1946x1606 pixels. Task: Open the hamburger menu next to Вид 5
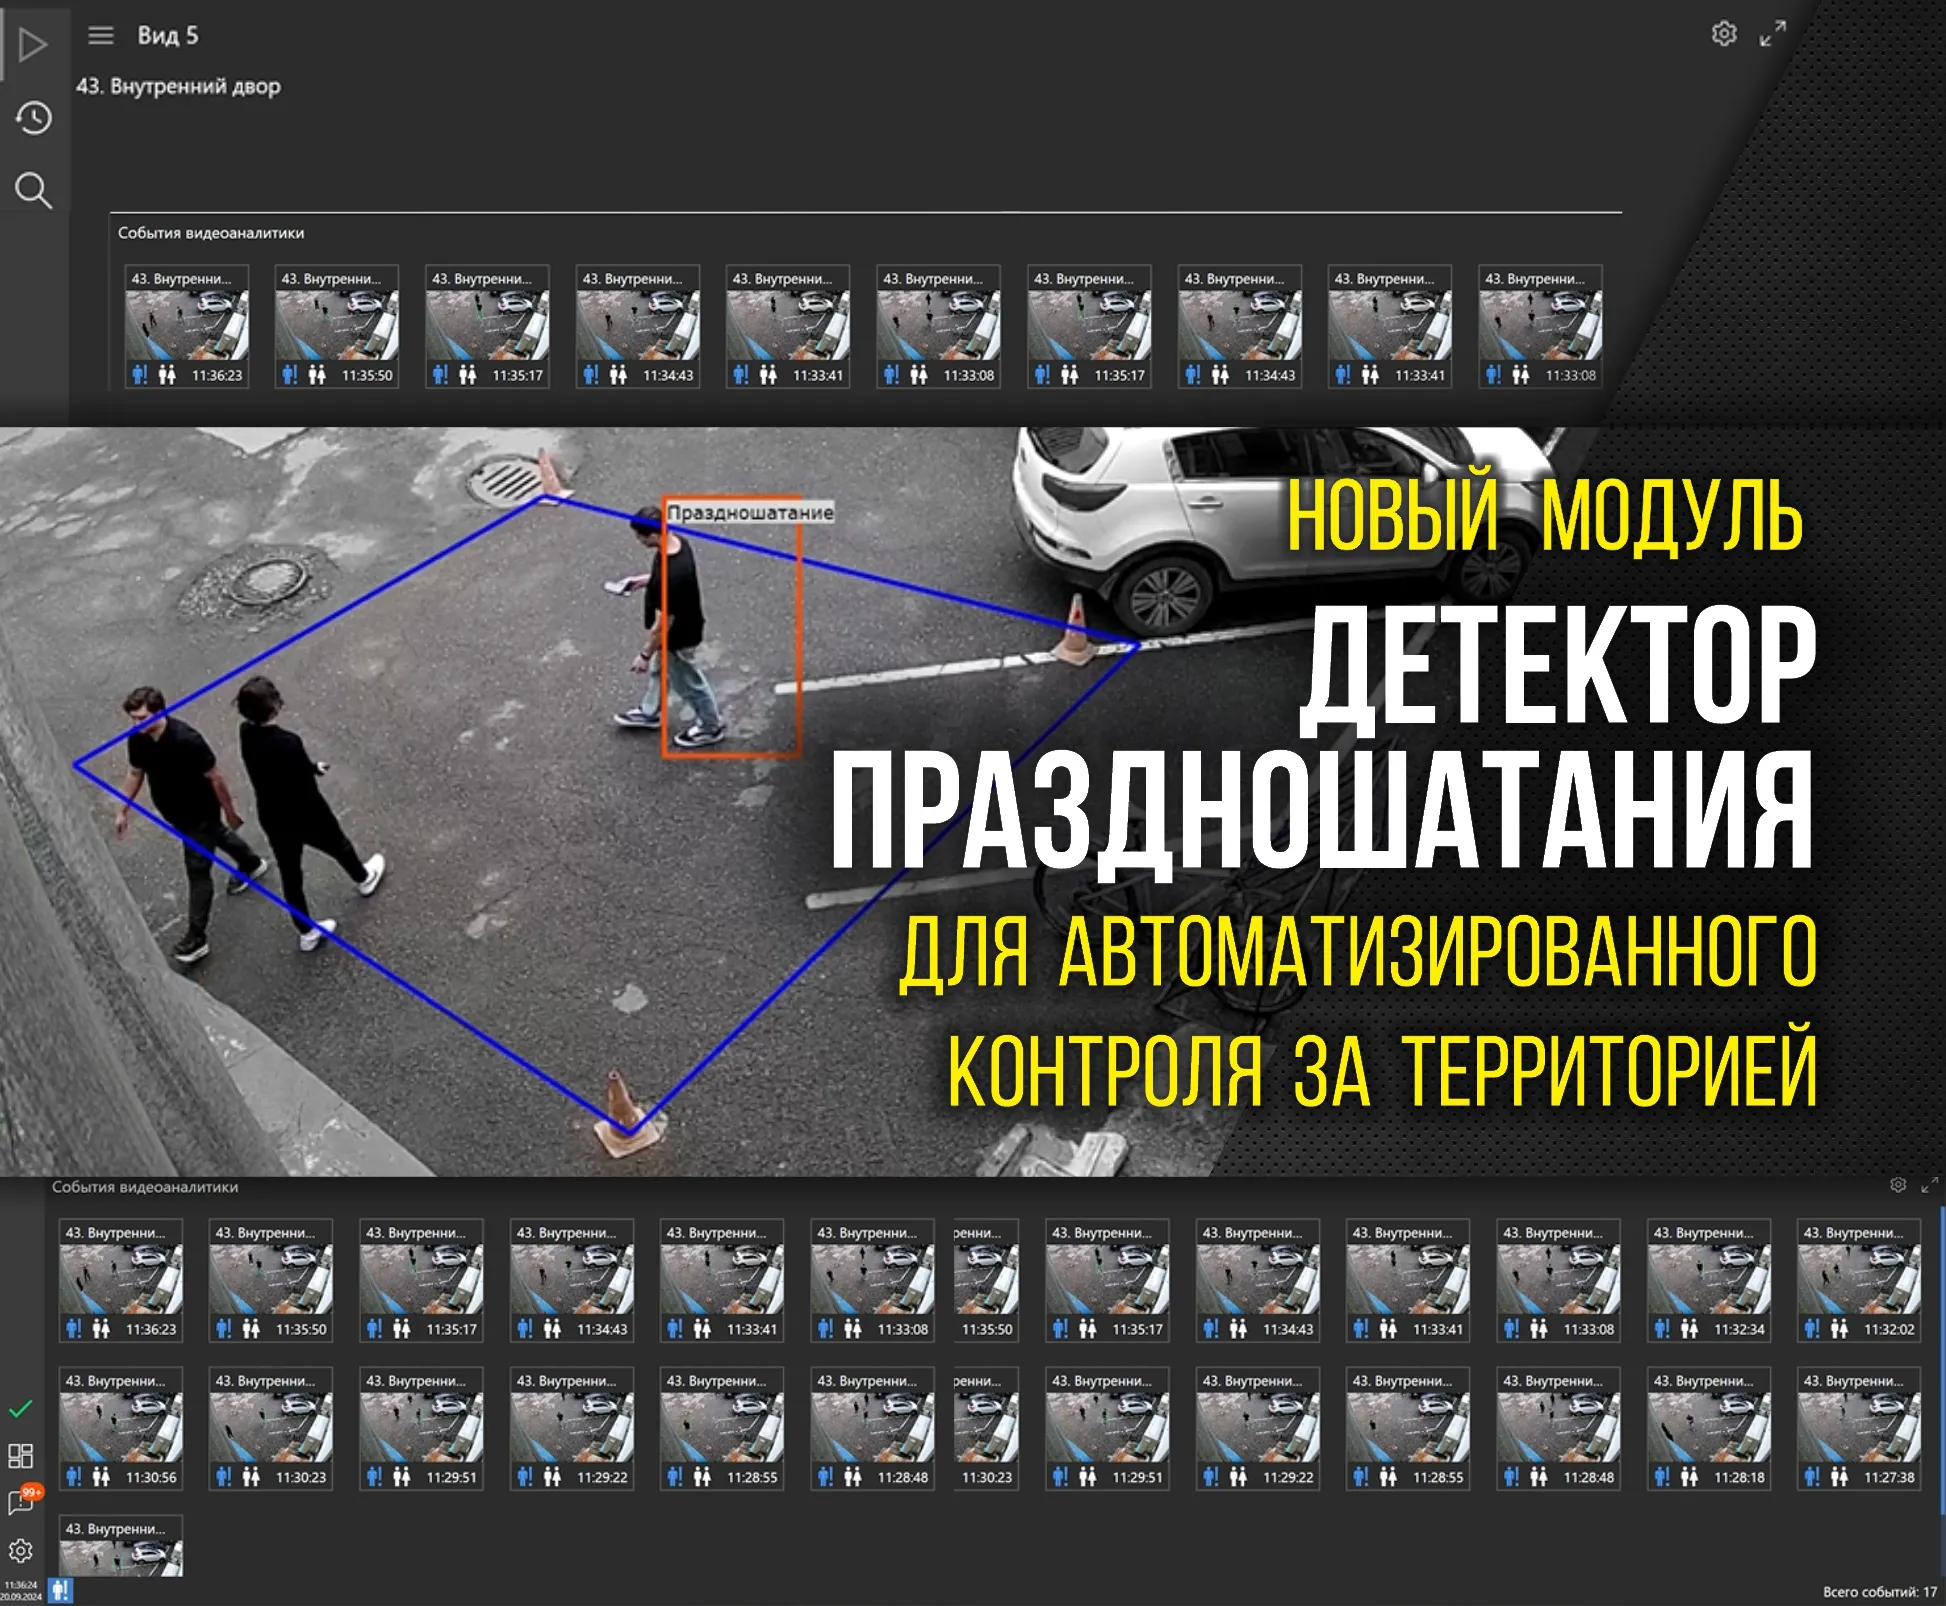(101, 36)
